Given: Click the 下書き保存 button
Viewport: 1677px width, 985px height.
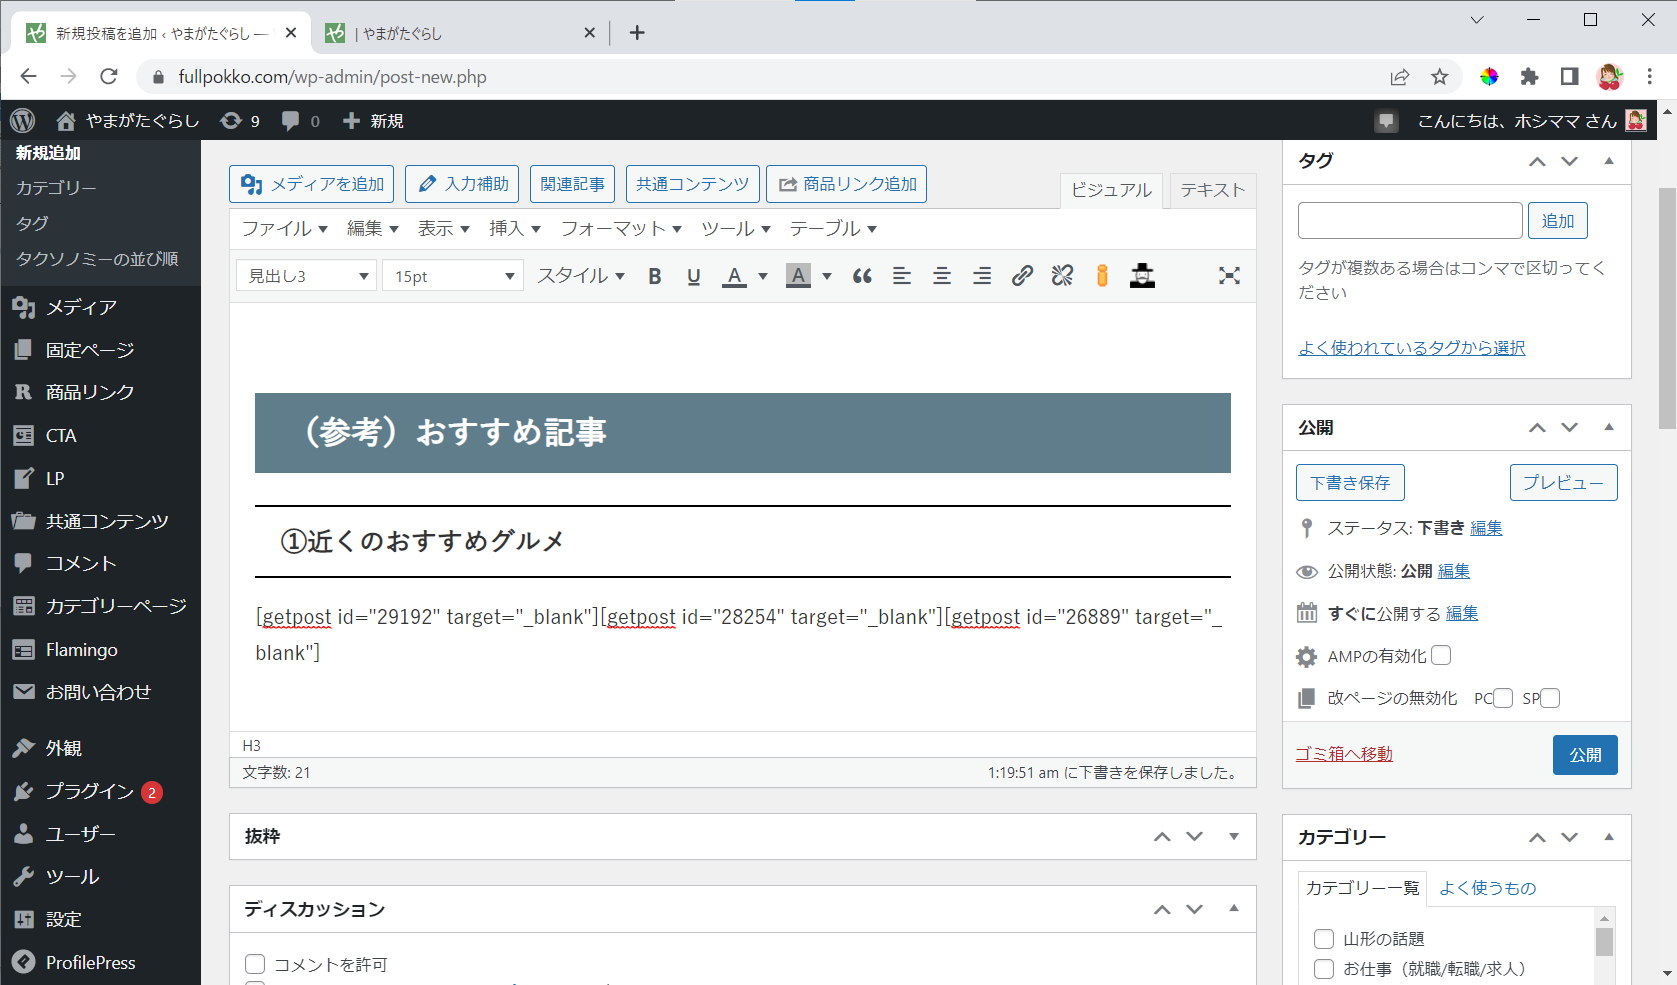Looking at the screenshot, I should [1350, 483].
